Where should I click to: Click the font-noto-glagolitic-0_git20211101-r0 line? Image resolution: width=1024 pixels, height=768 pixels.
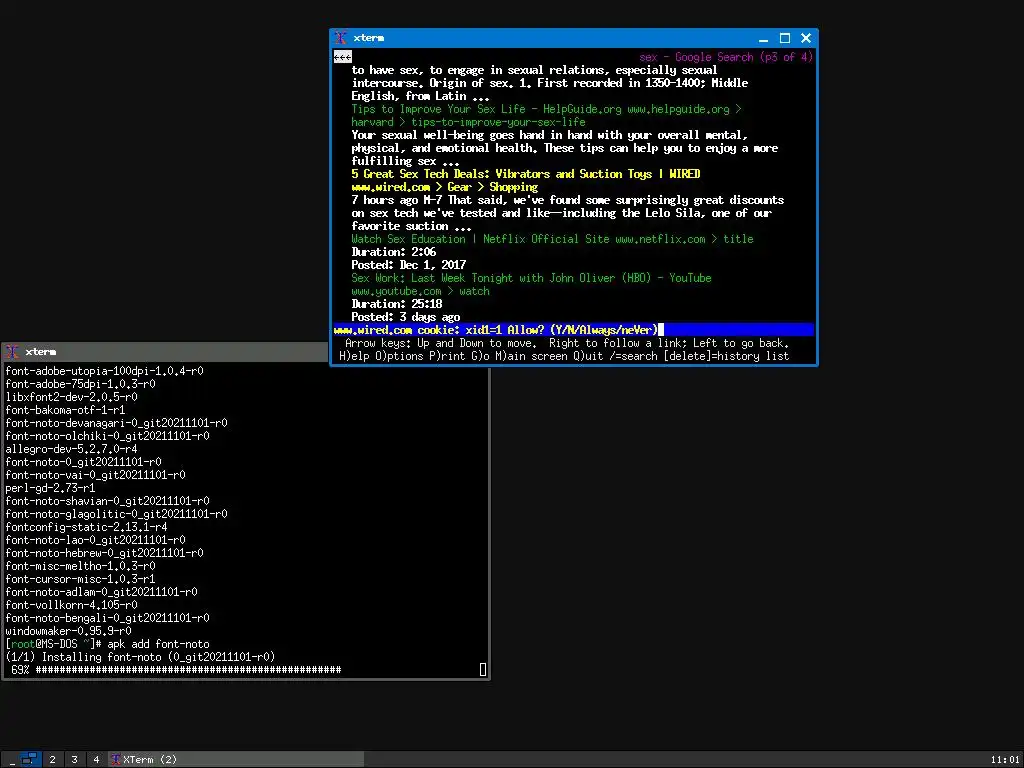click(116, 514)
